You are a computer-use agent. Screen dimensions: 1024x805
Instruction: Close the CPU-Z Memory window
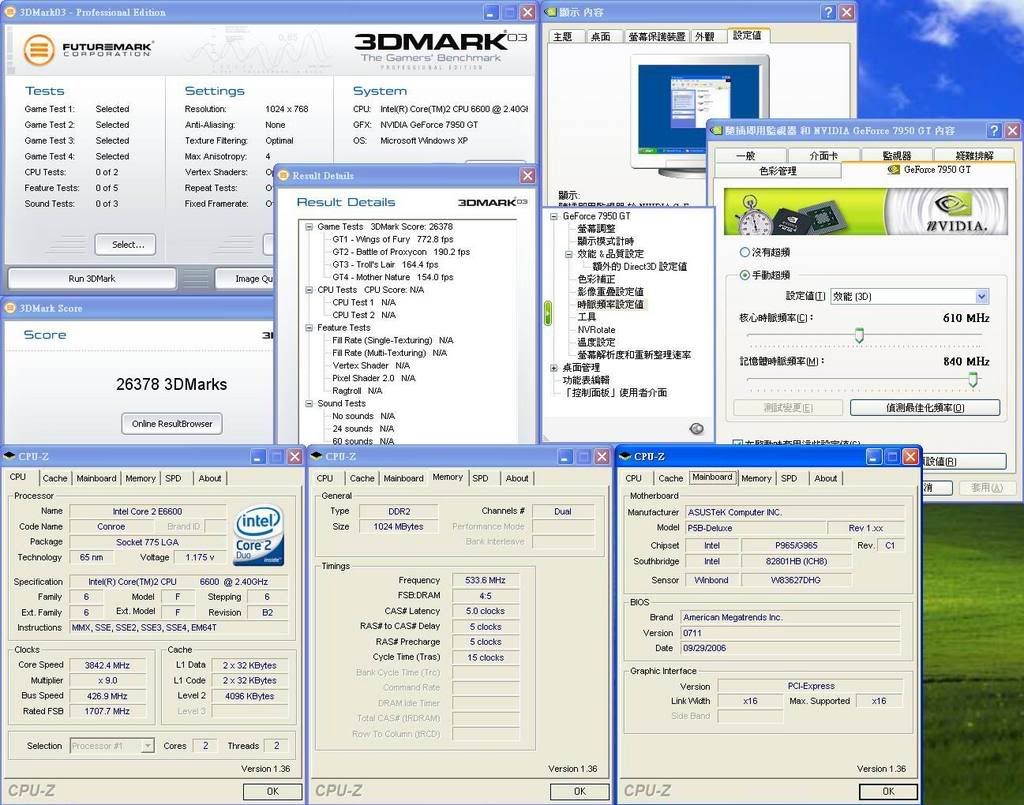602,456
